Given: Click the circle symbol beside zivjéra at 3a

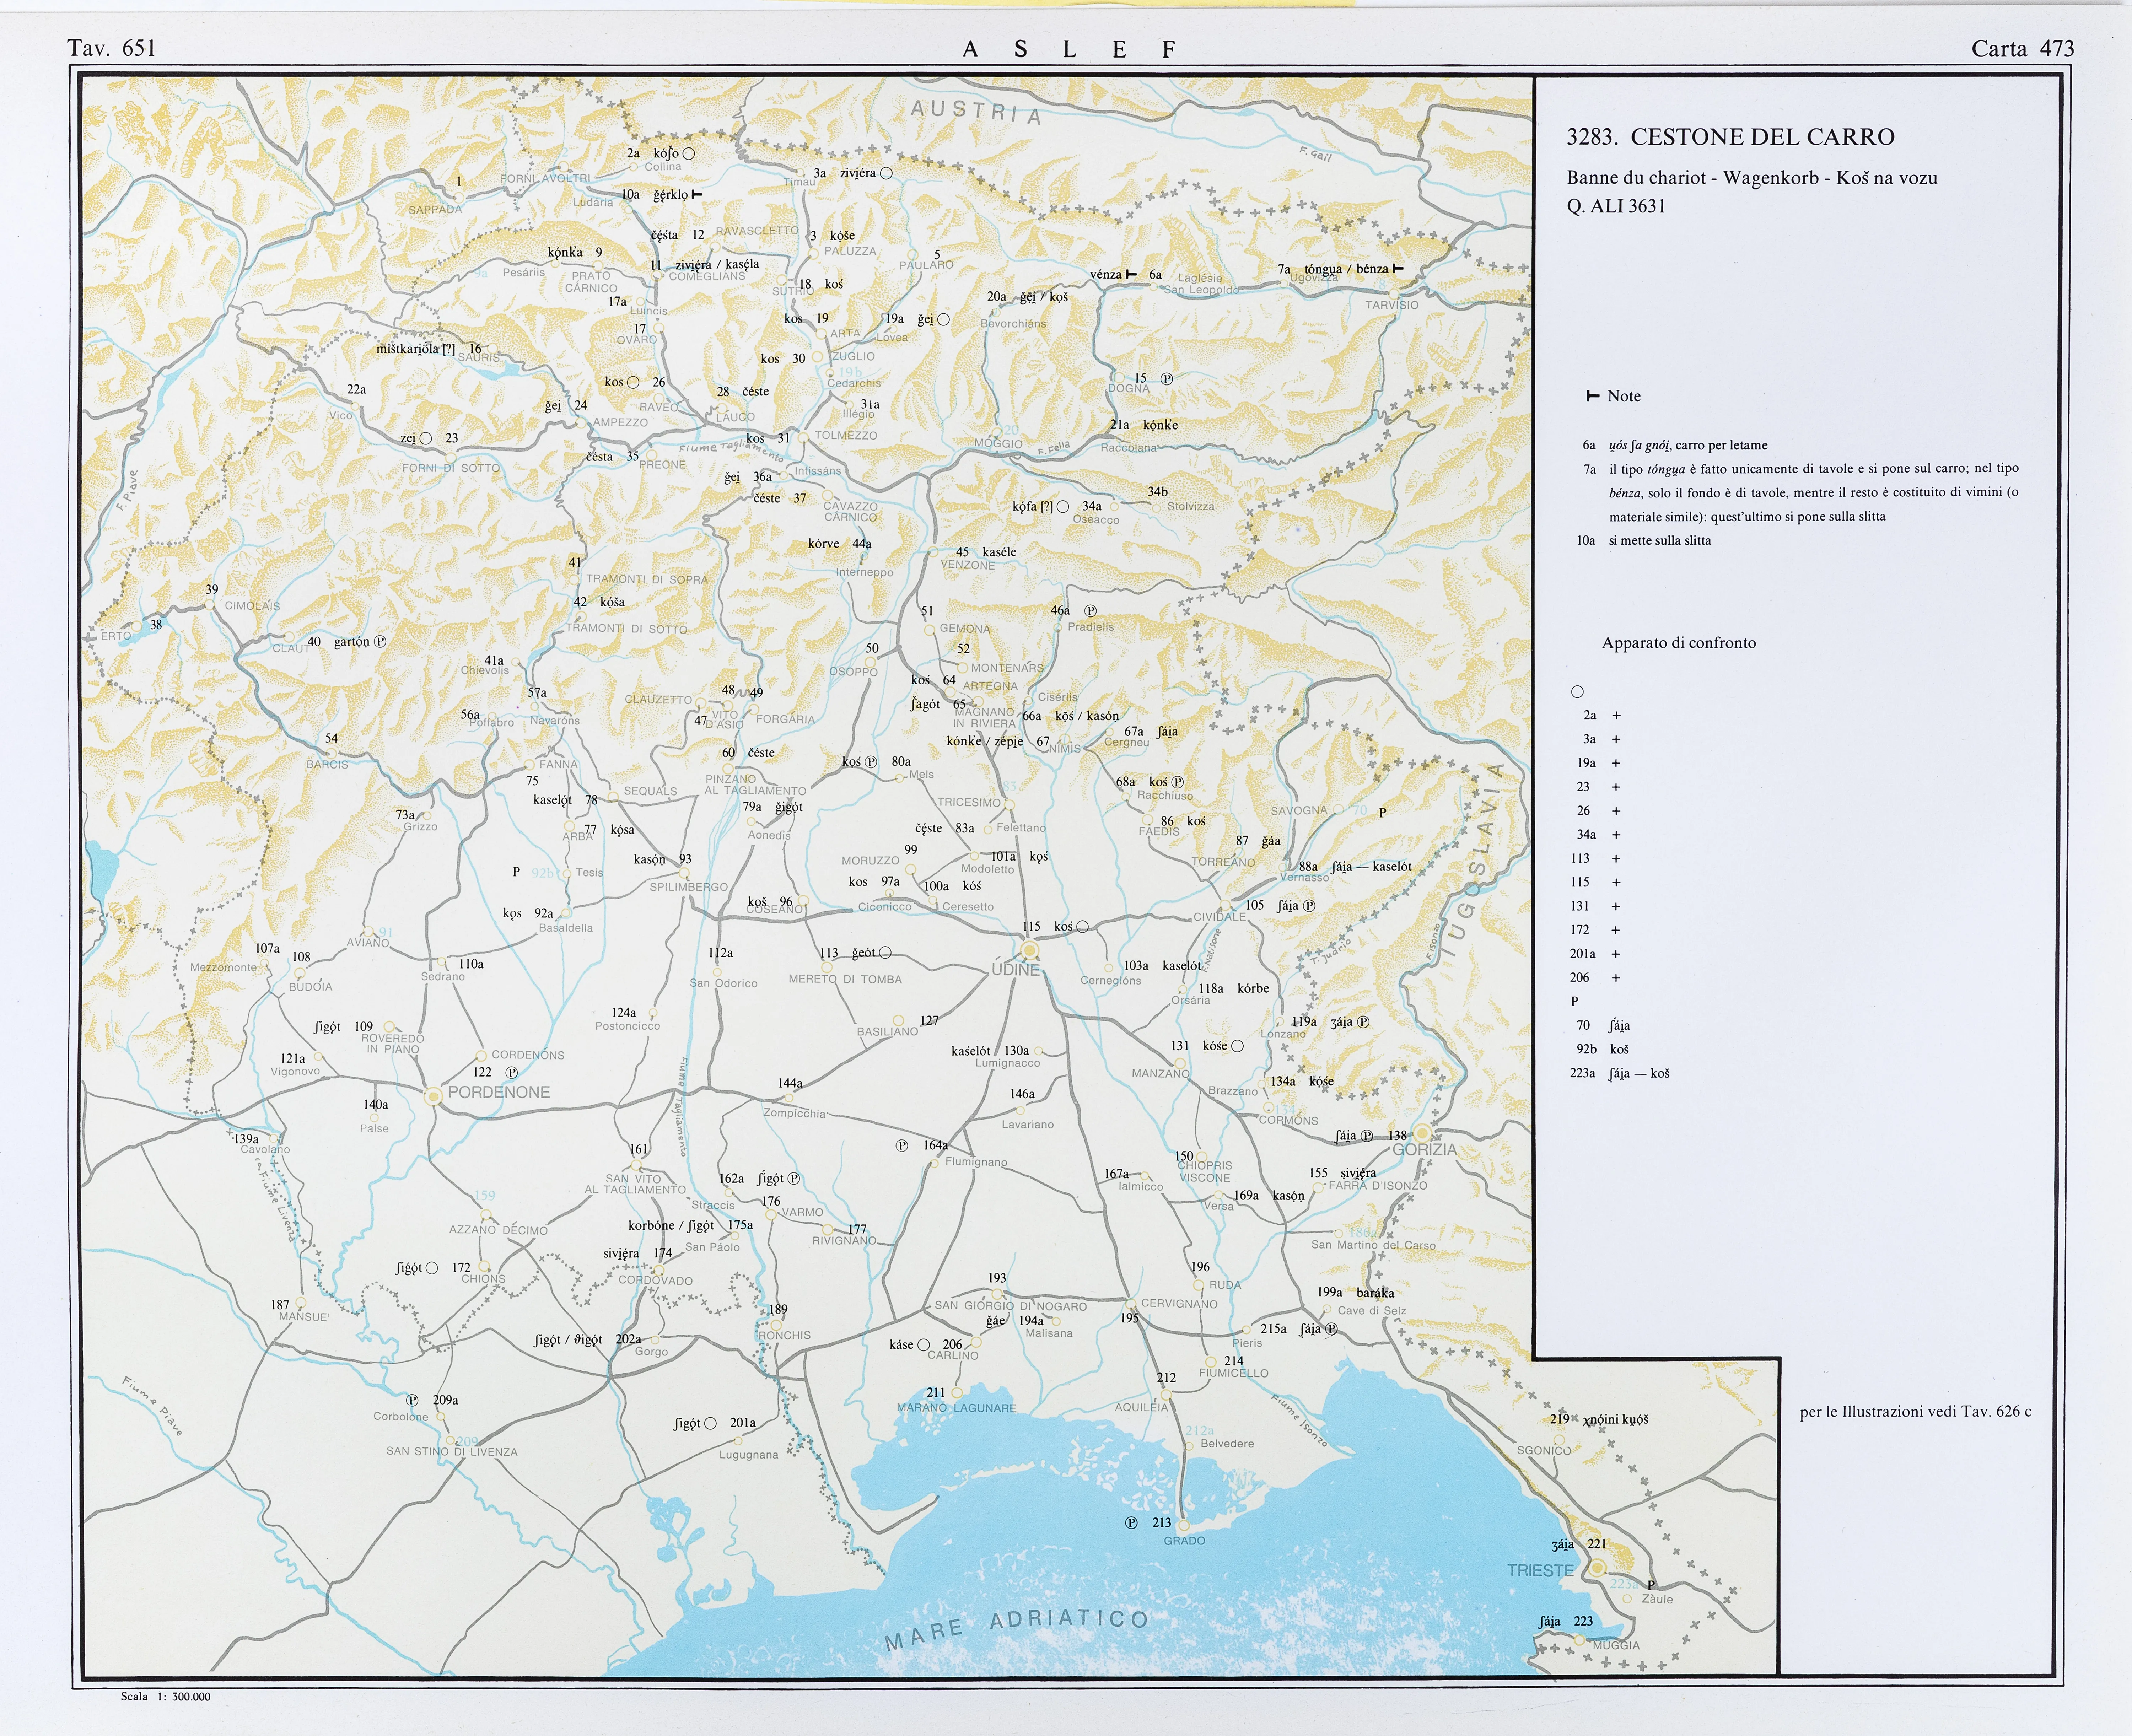Looking at the screenshot, I should click(886, 173).
